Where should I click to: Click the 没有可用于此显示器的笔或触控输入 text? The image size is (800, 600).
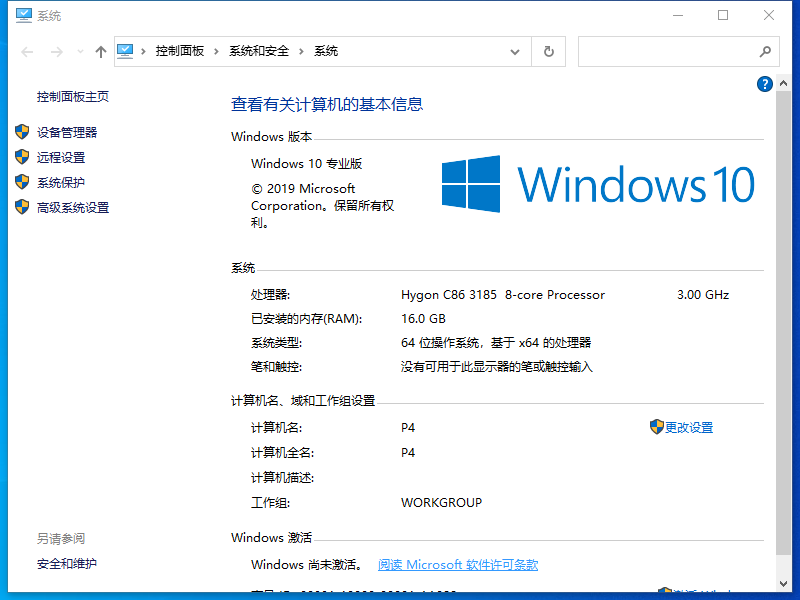pos(497,367)
